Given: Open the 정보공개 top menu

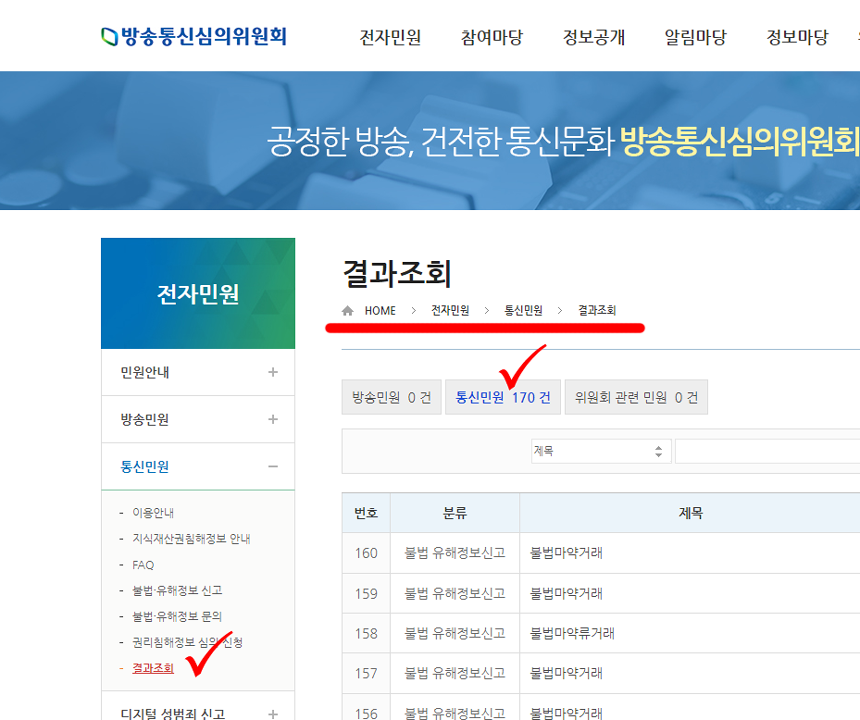Looking at the screenshot, I should pyautogui.click(x=594, y=38).
